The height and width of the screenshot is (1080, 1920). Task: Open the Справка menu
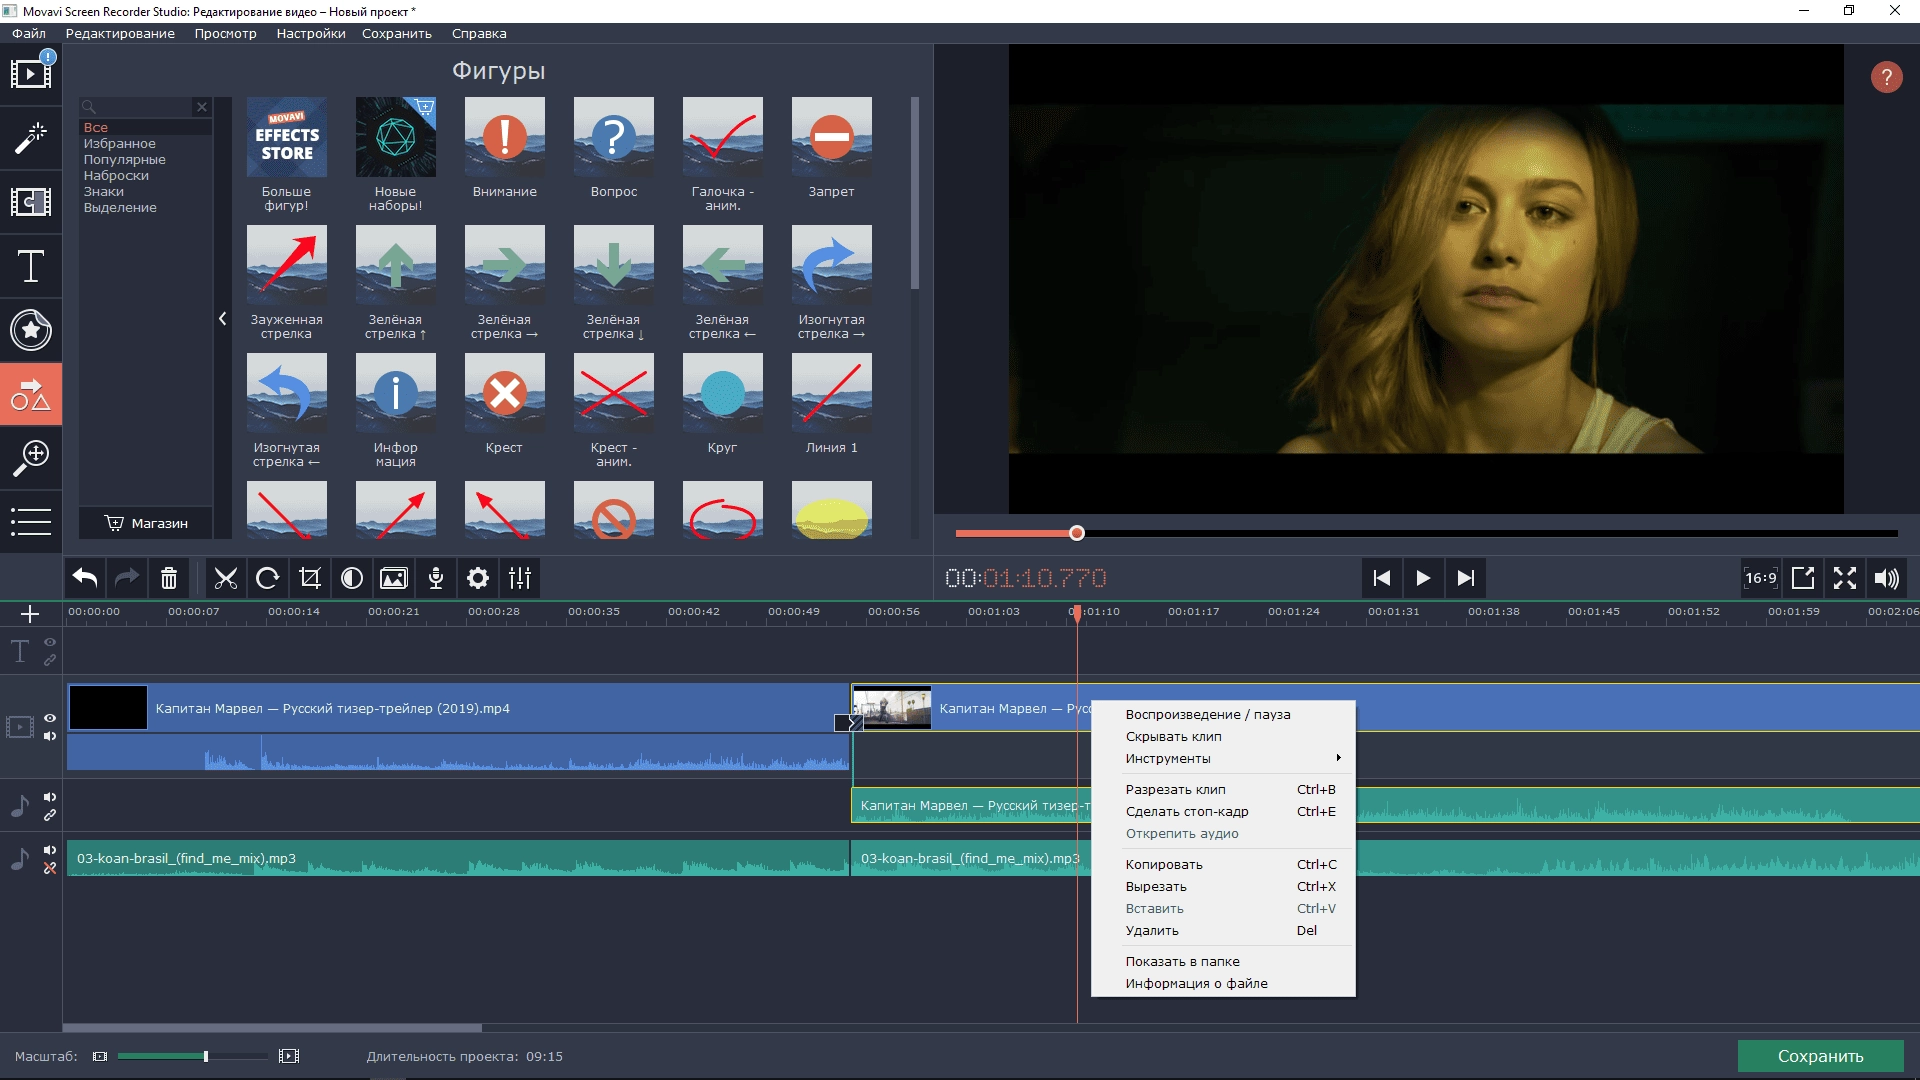point(479,33)
